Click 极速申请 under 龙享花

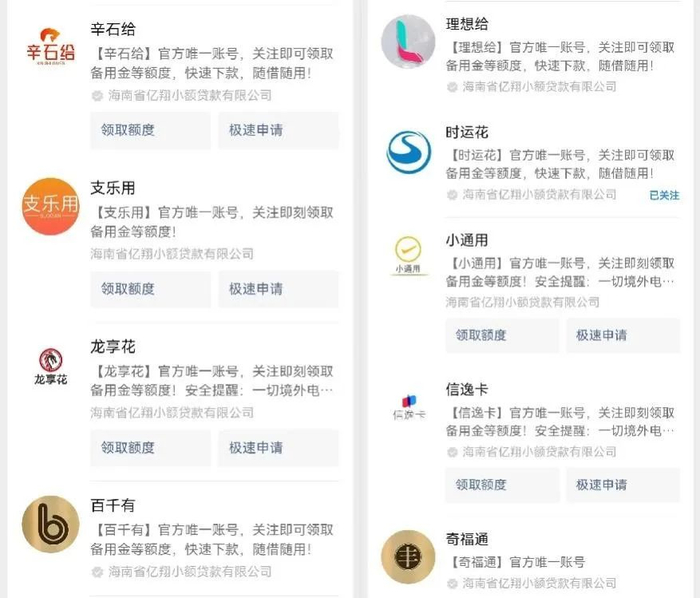tap(278, 448)
